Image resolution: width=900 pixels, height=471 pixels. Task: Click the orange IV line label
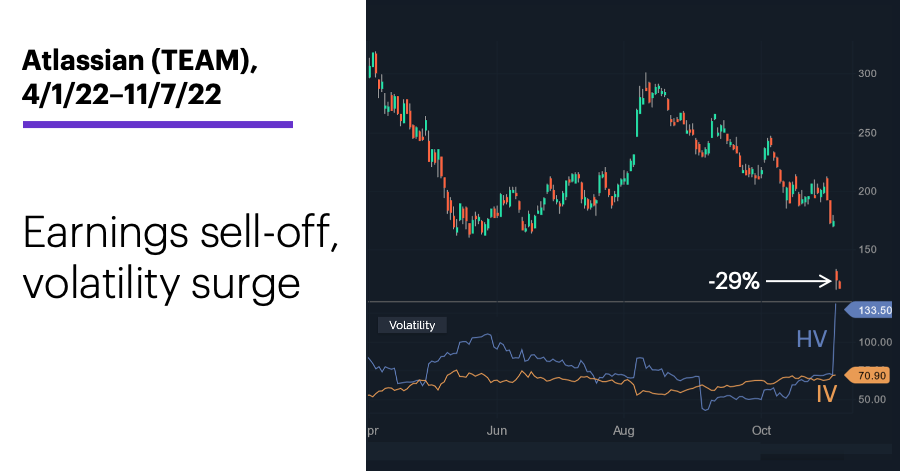pos(827,394)
